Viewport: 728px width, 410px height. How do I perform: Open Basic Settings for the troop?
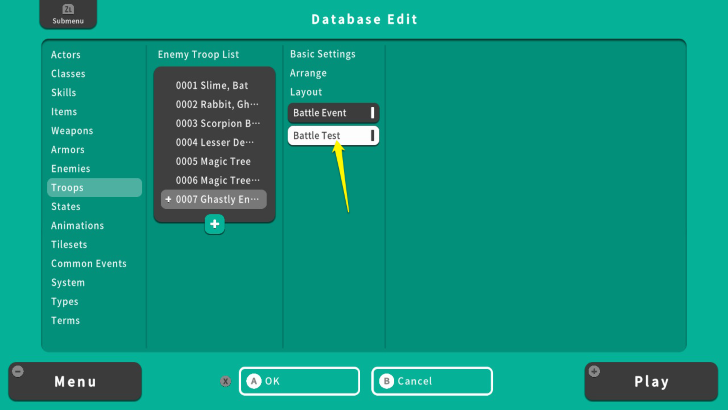pyautogui.click(x=322, y=54)
